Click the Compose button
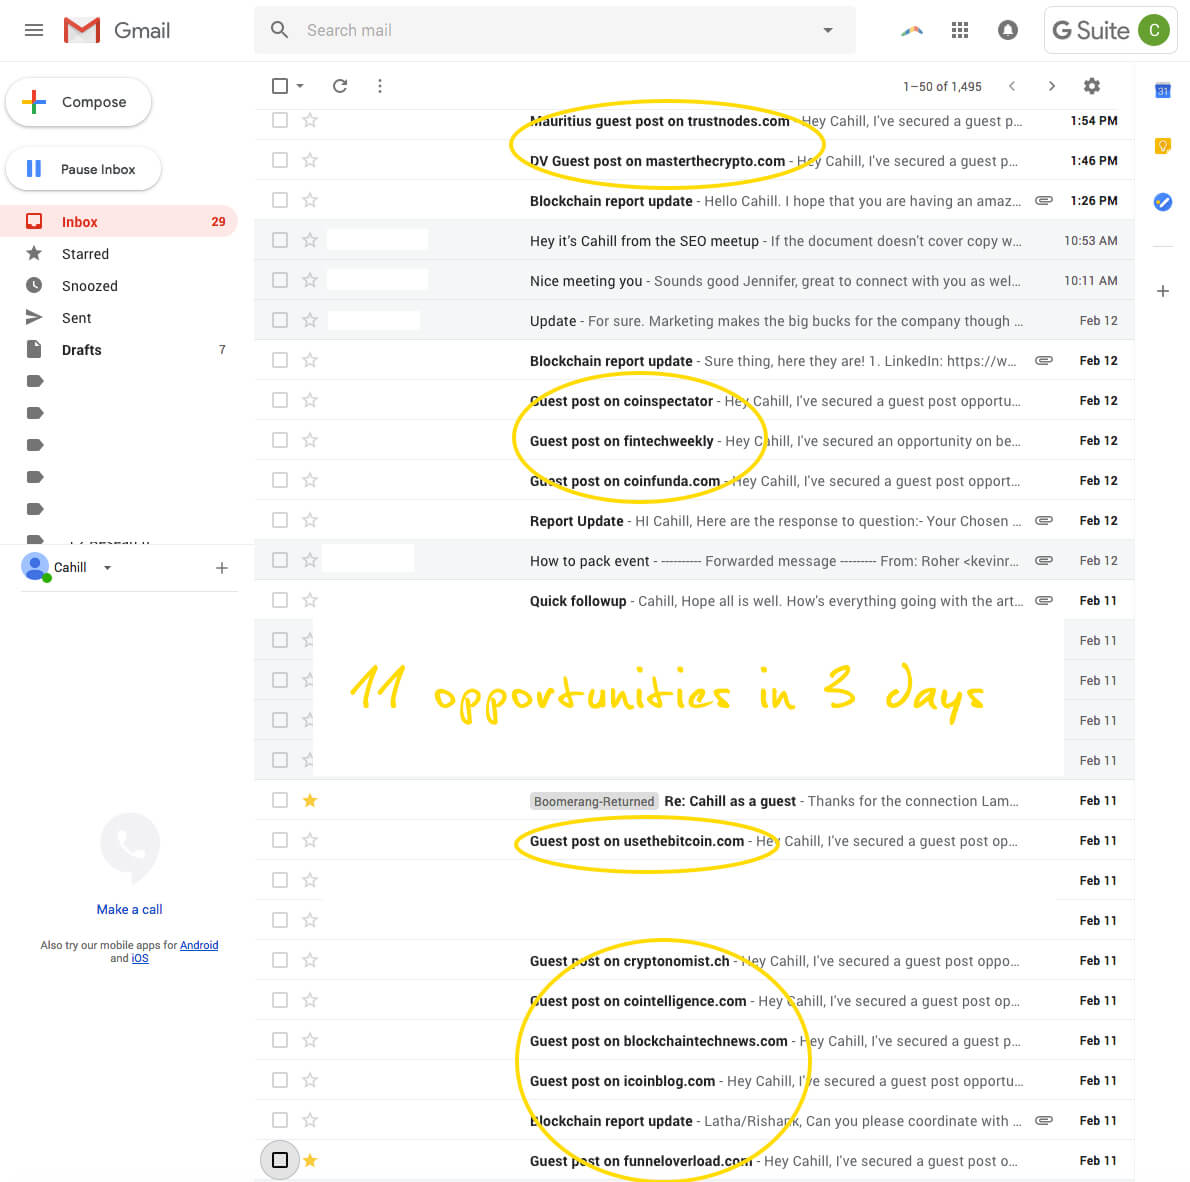1190x1182 pixels. [79, 102]
